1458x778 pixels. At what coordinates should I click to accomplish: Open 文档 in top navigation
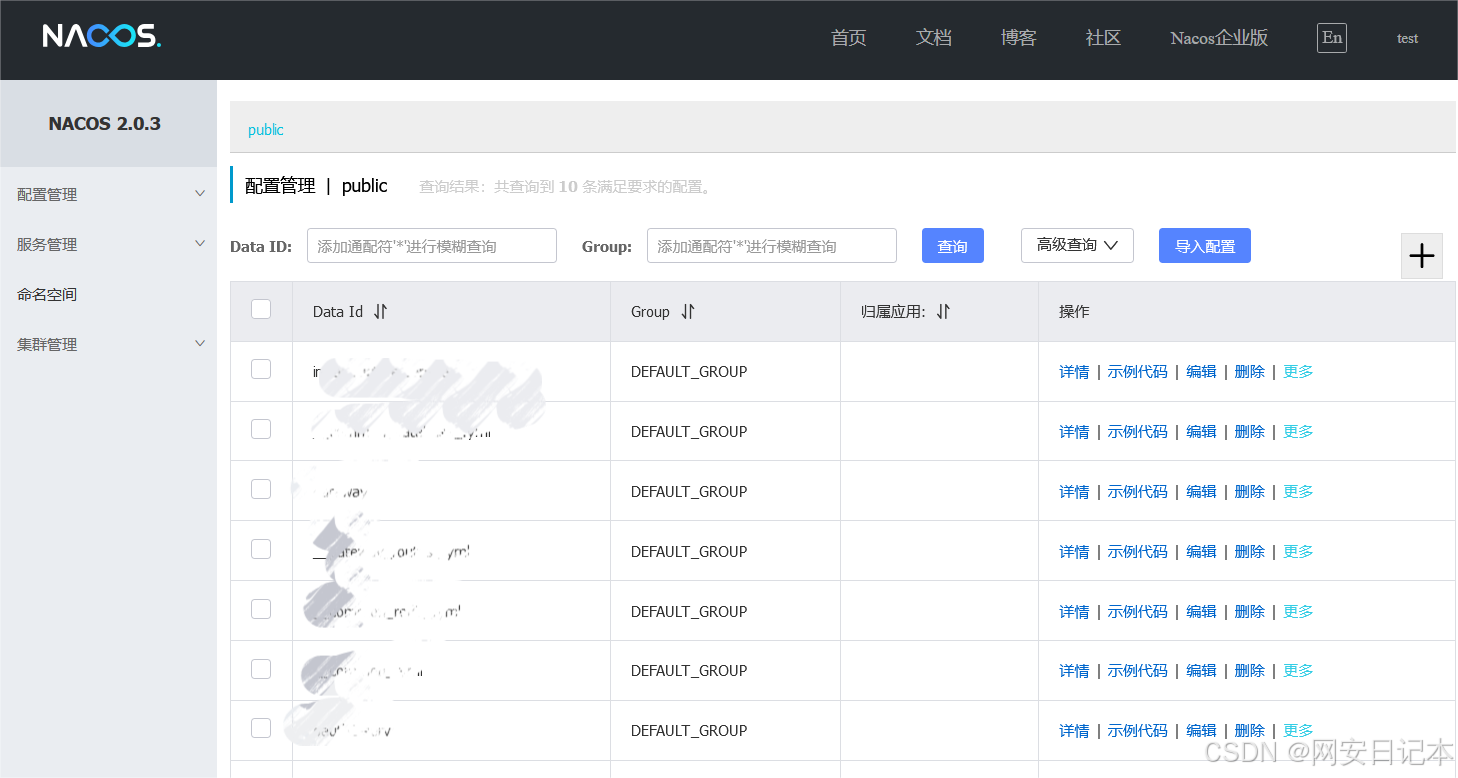[933, 38]
